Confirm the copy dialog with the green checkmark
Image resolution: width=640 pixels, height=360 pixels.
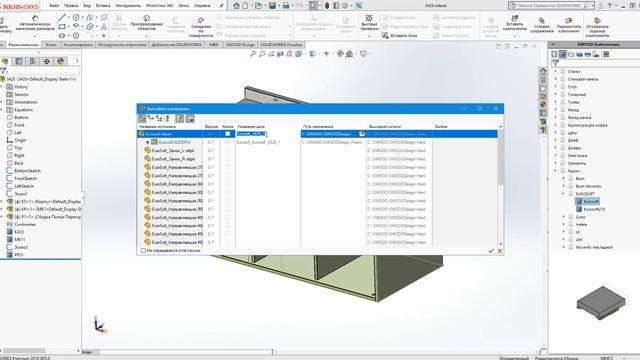[x=491, y=251]
